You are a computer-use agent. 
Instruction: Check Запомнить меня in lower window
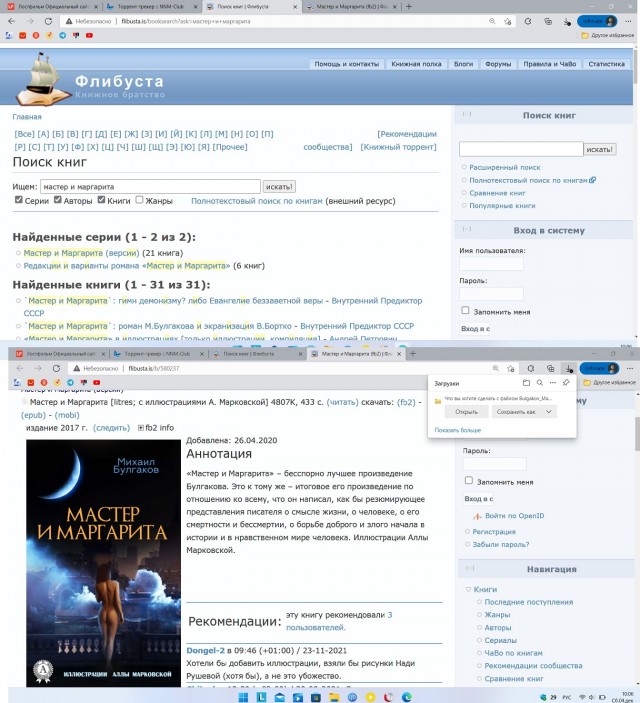pos(469,480)
